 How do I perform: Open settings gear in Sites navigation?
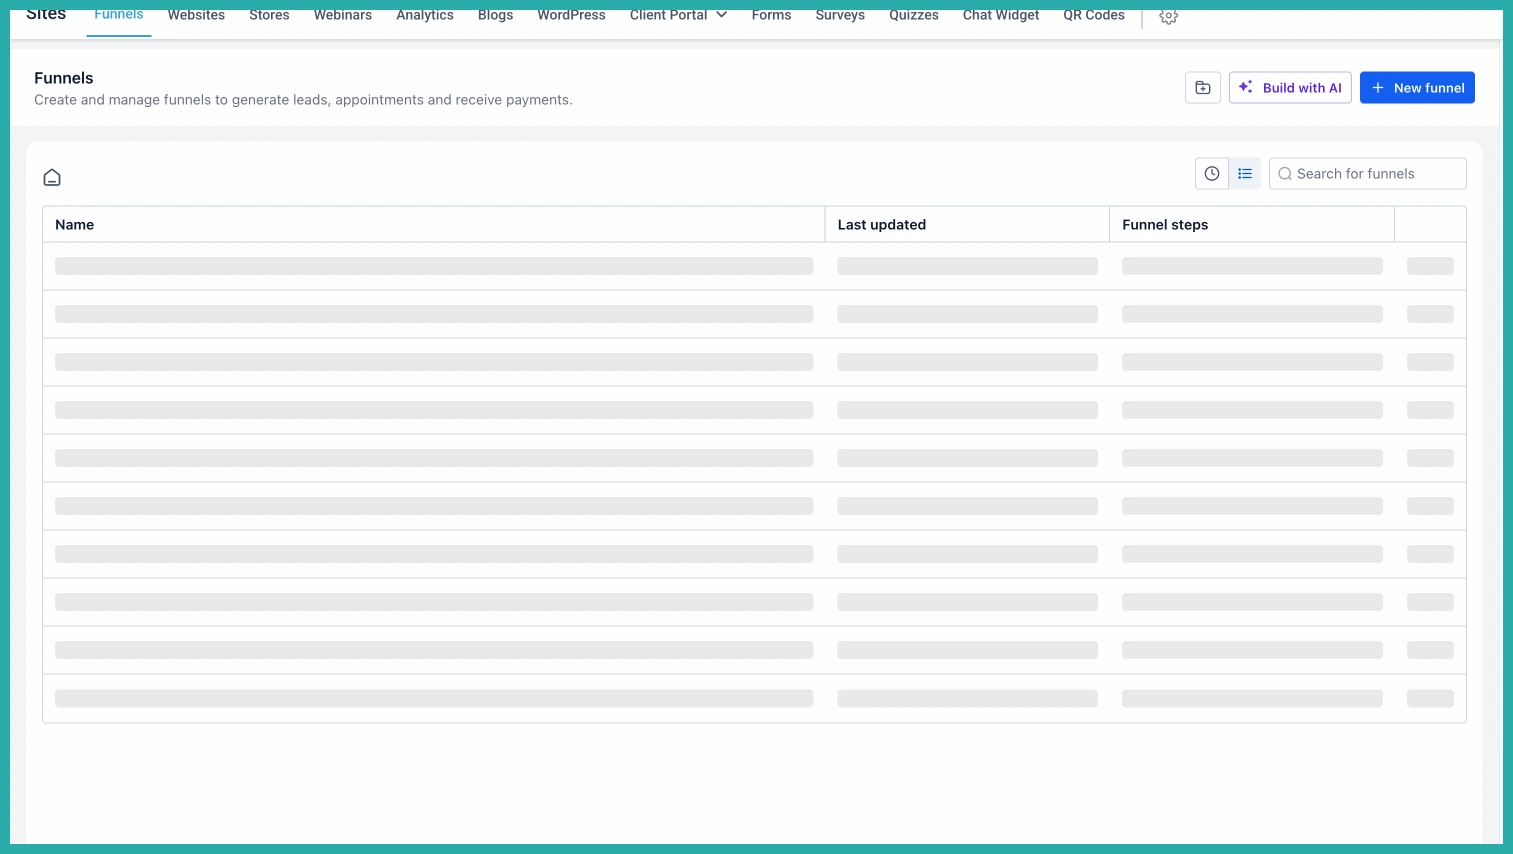coord(1168,16)
